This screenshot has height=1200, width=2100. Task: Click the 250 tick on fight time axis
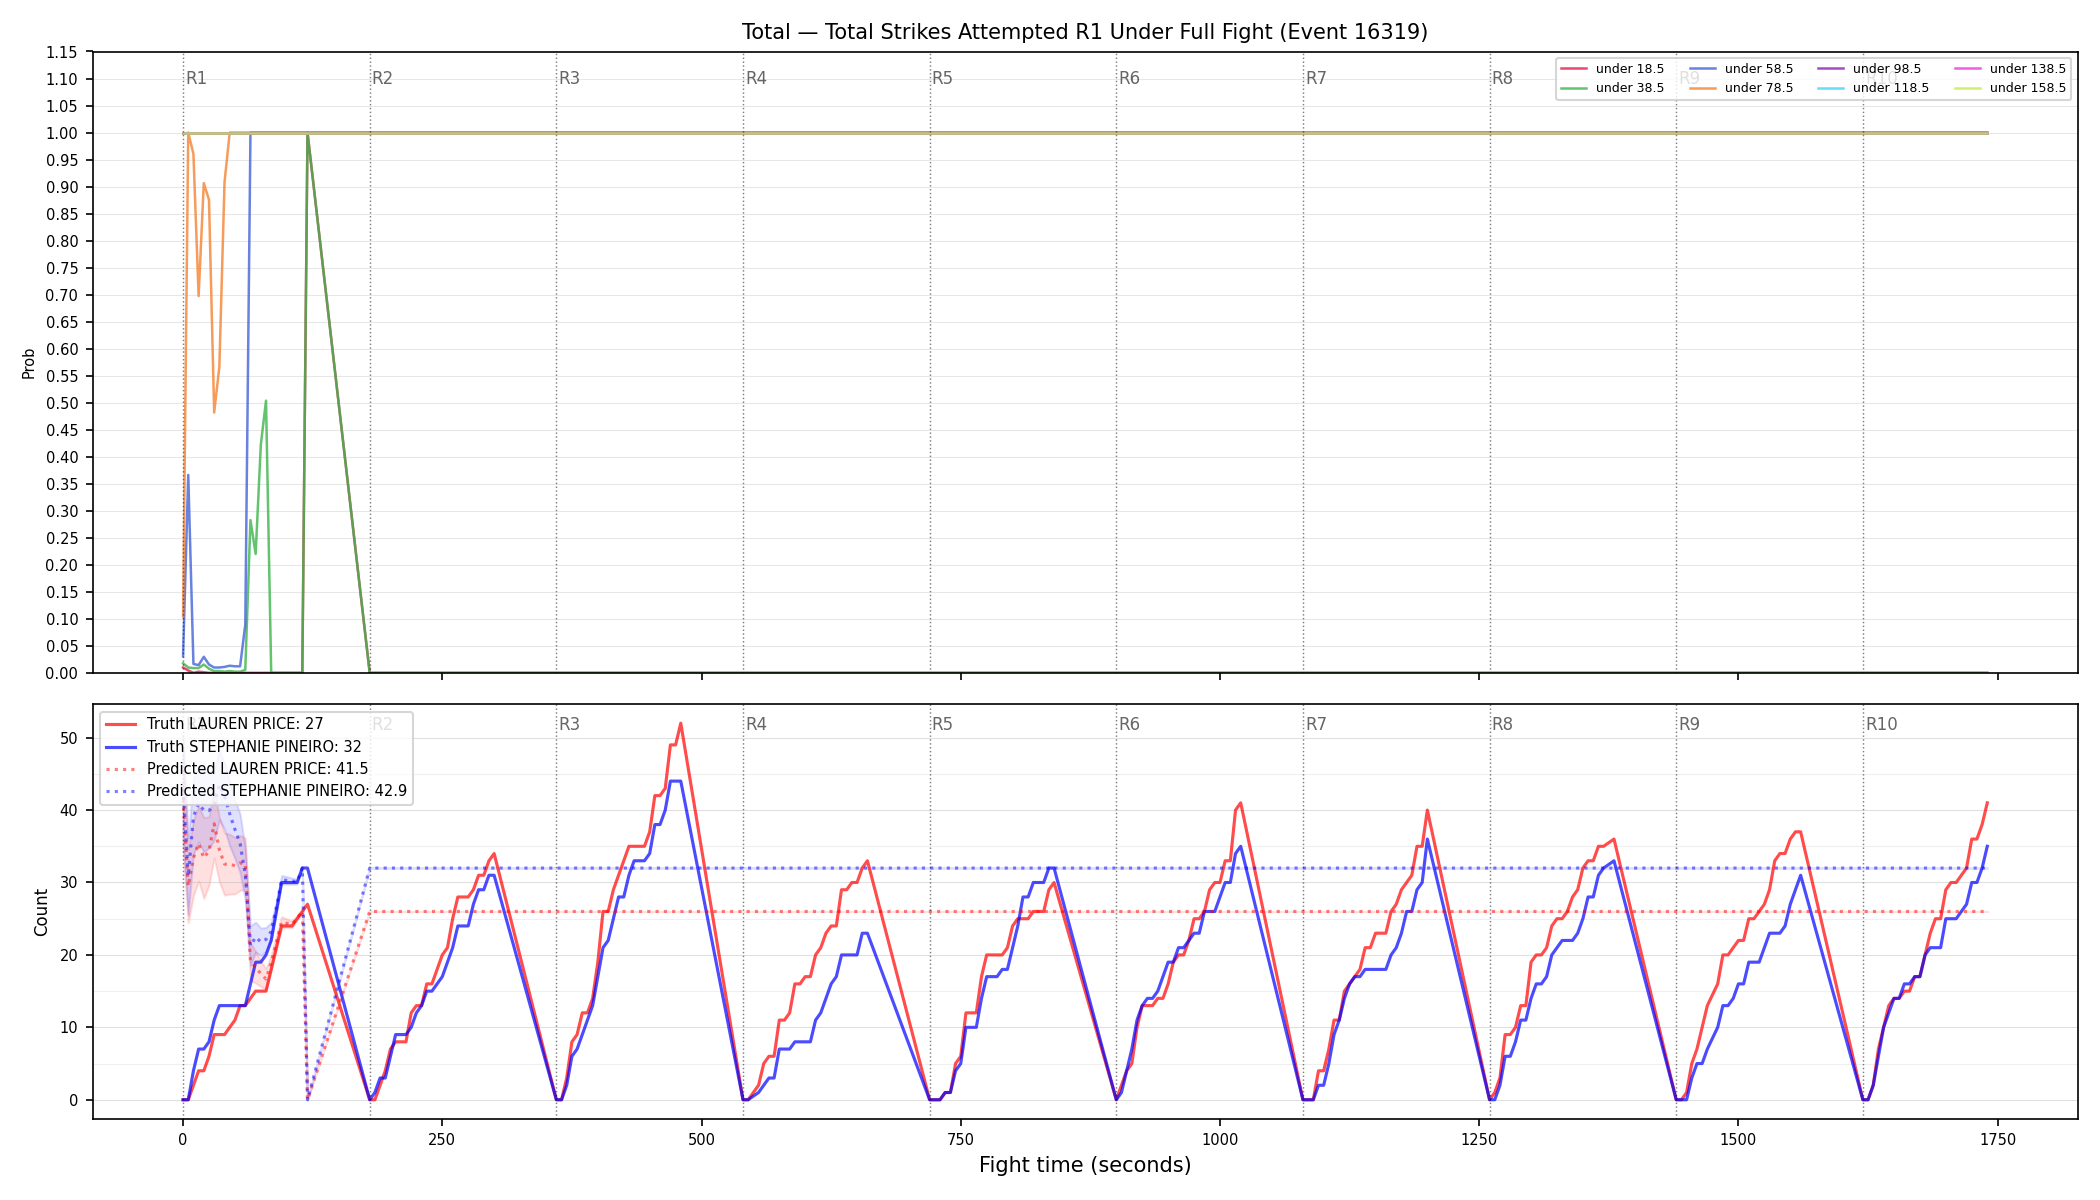pyautogui.click(x=441, y=1139)
